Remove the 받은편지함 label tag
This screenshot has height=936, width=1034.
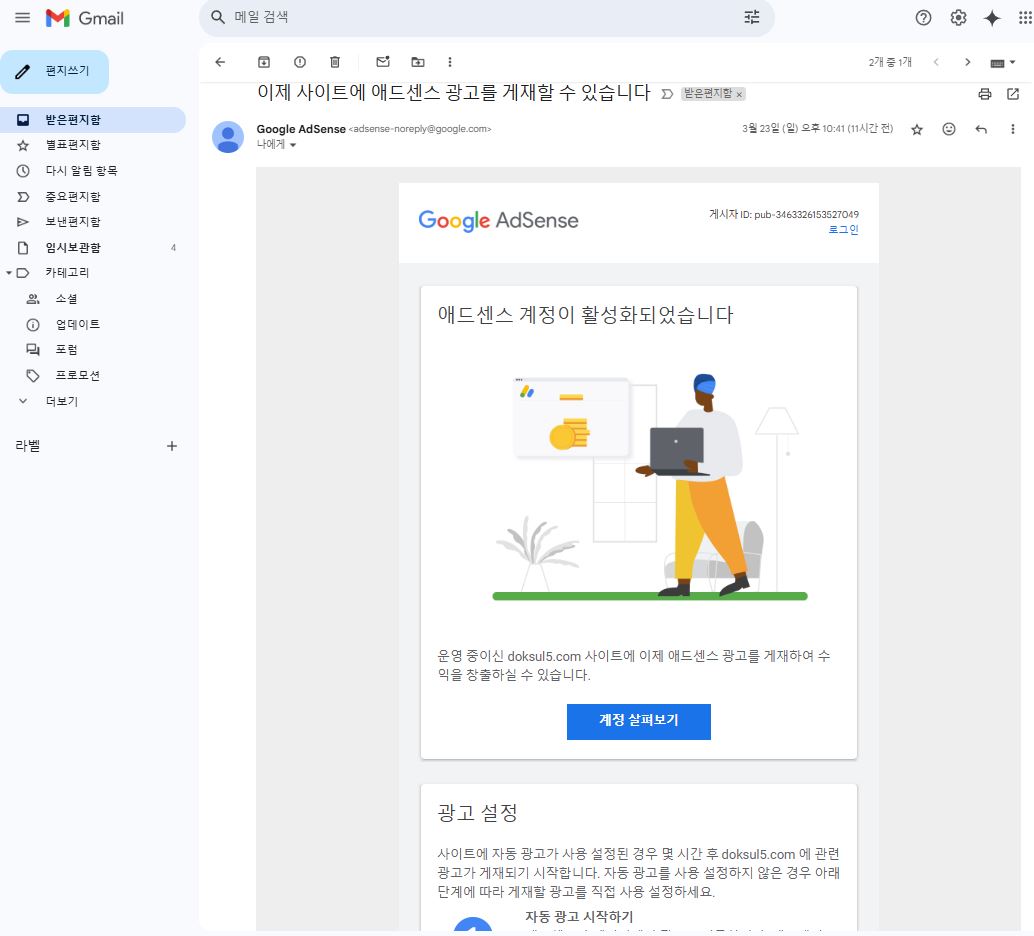click(739, 94)
